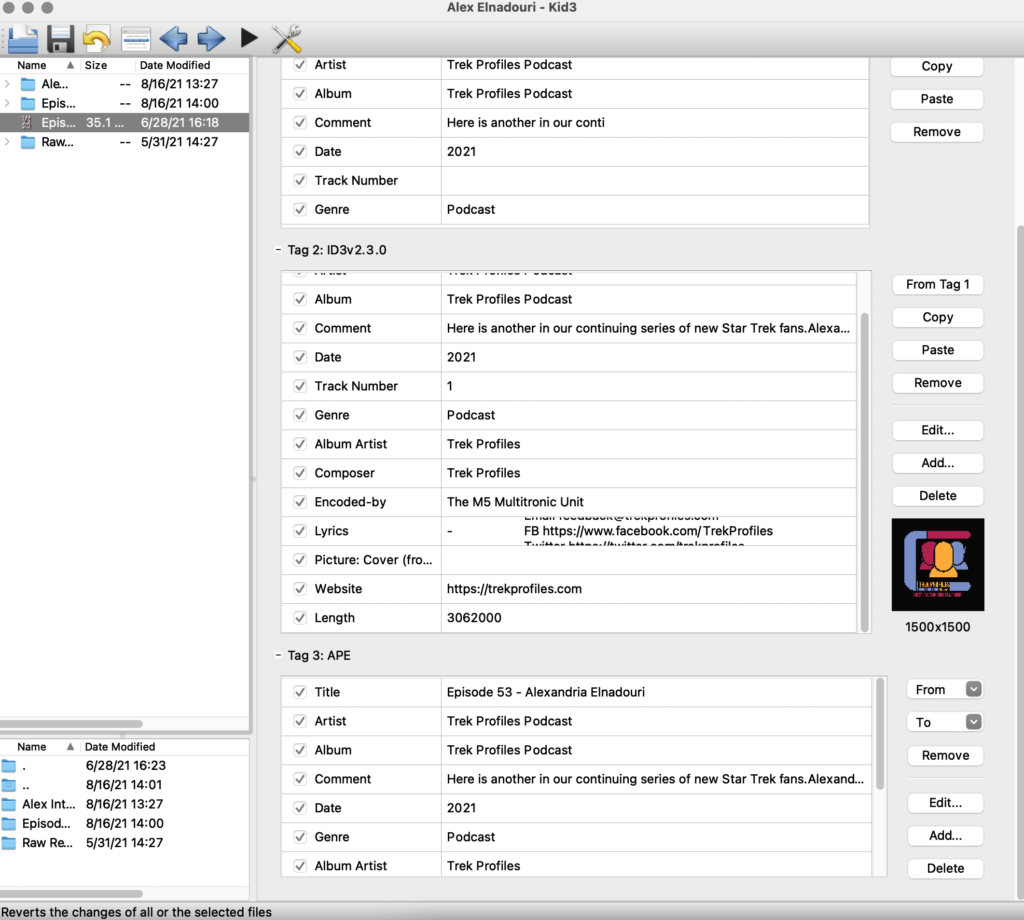This screenshot has width=1024, height=920.
Task: Open Edit... for Tag 2 frames
Action: point(938,430)
